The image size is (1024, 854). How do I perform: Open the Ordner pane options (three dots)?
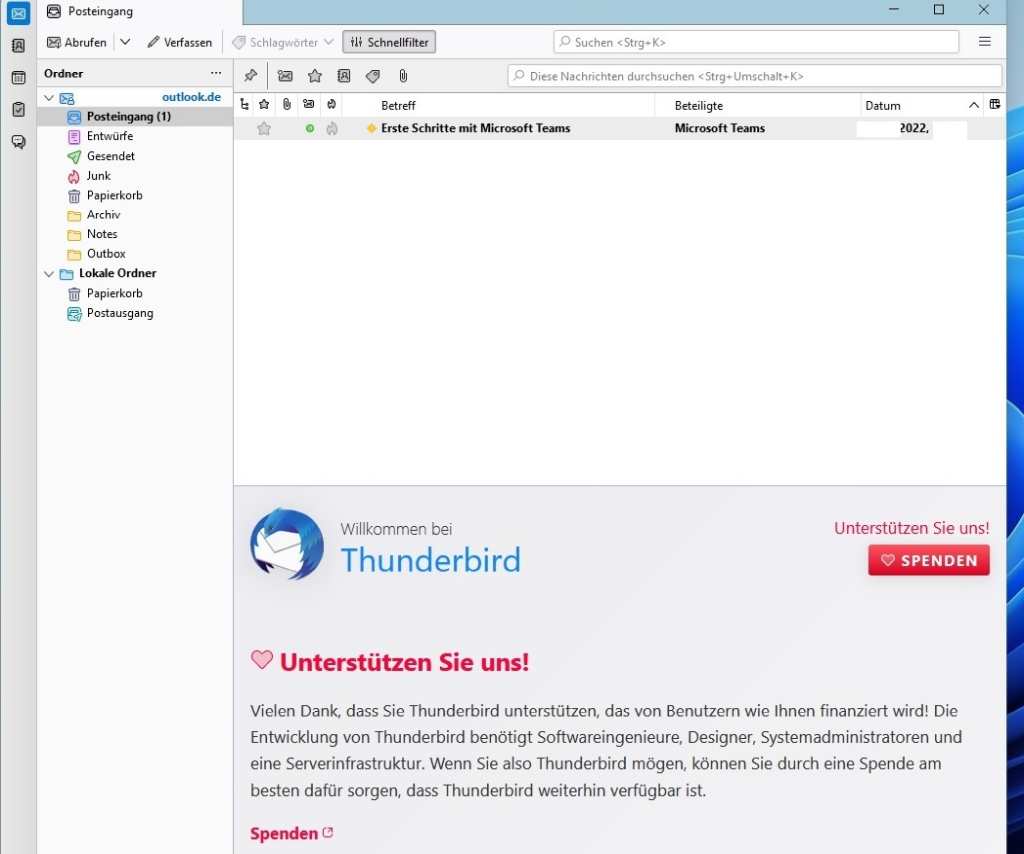[216, 73]
